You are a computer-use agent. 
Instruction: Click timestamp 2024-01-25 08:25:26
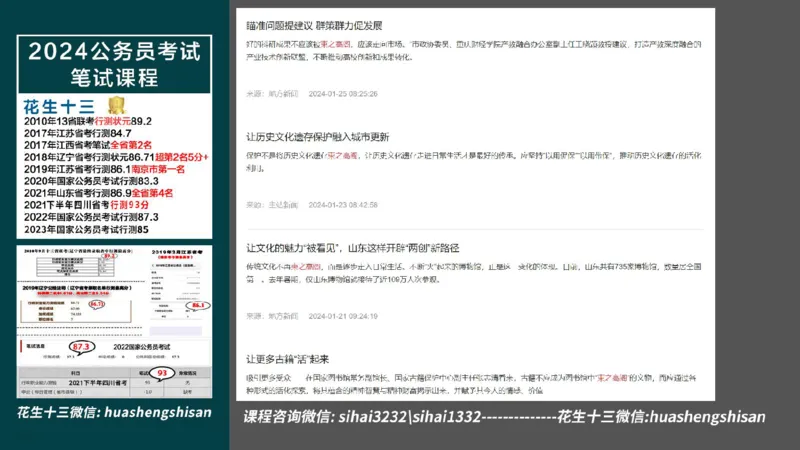pos(343,94)
